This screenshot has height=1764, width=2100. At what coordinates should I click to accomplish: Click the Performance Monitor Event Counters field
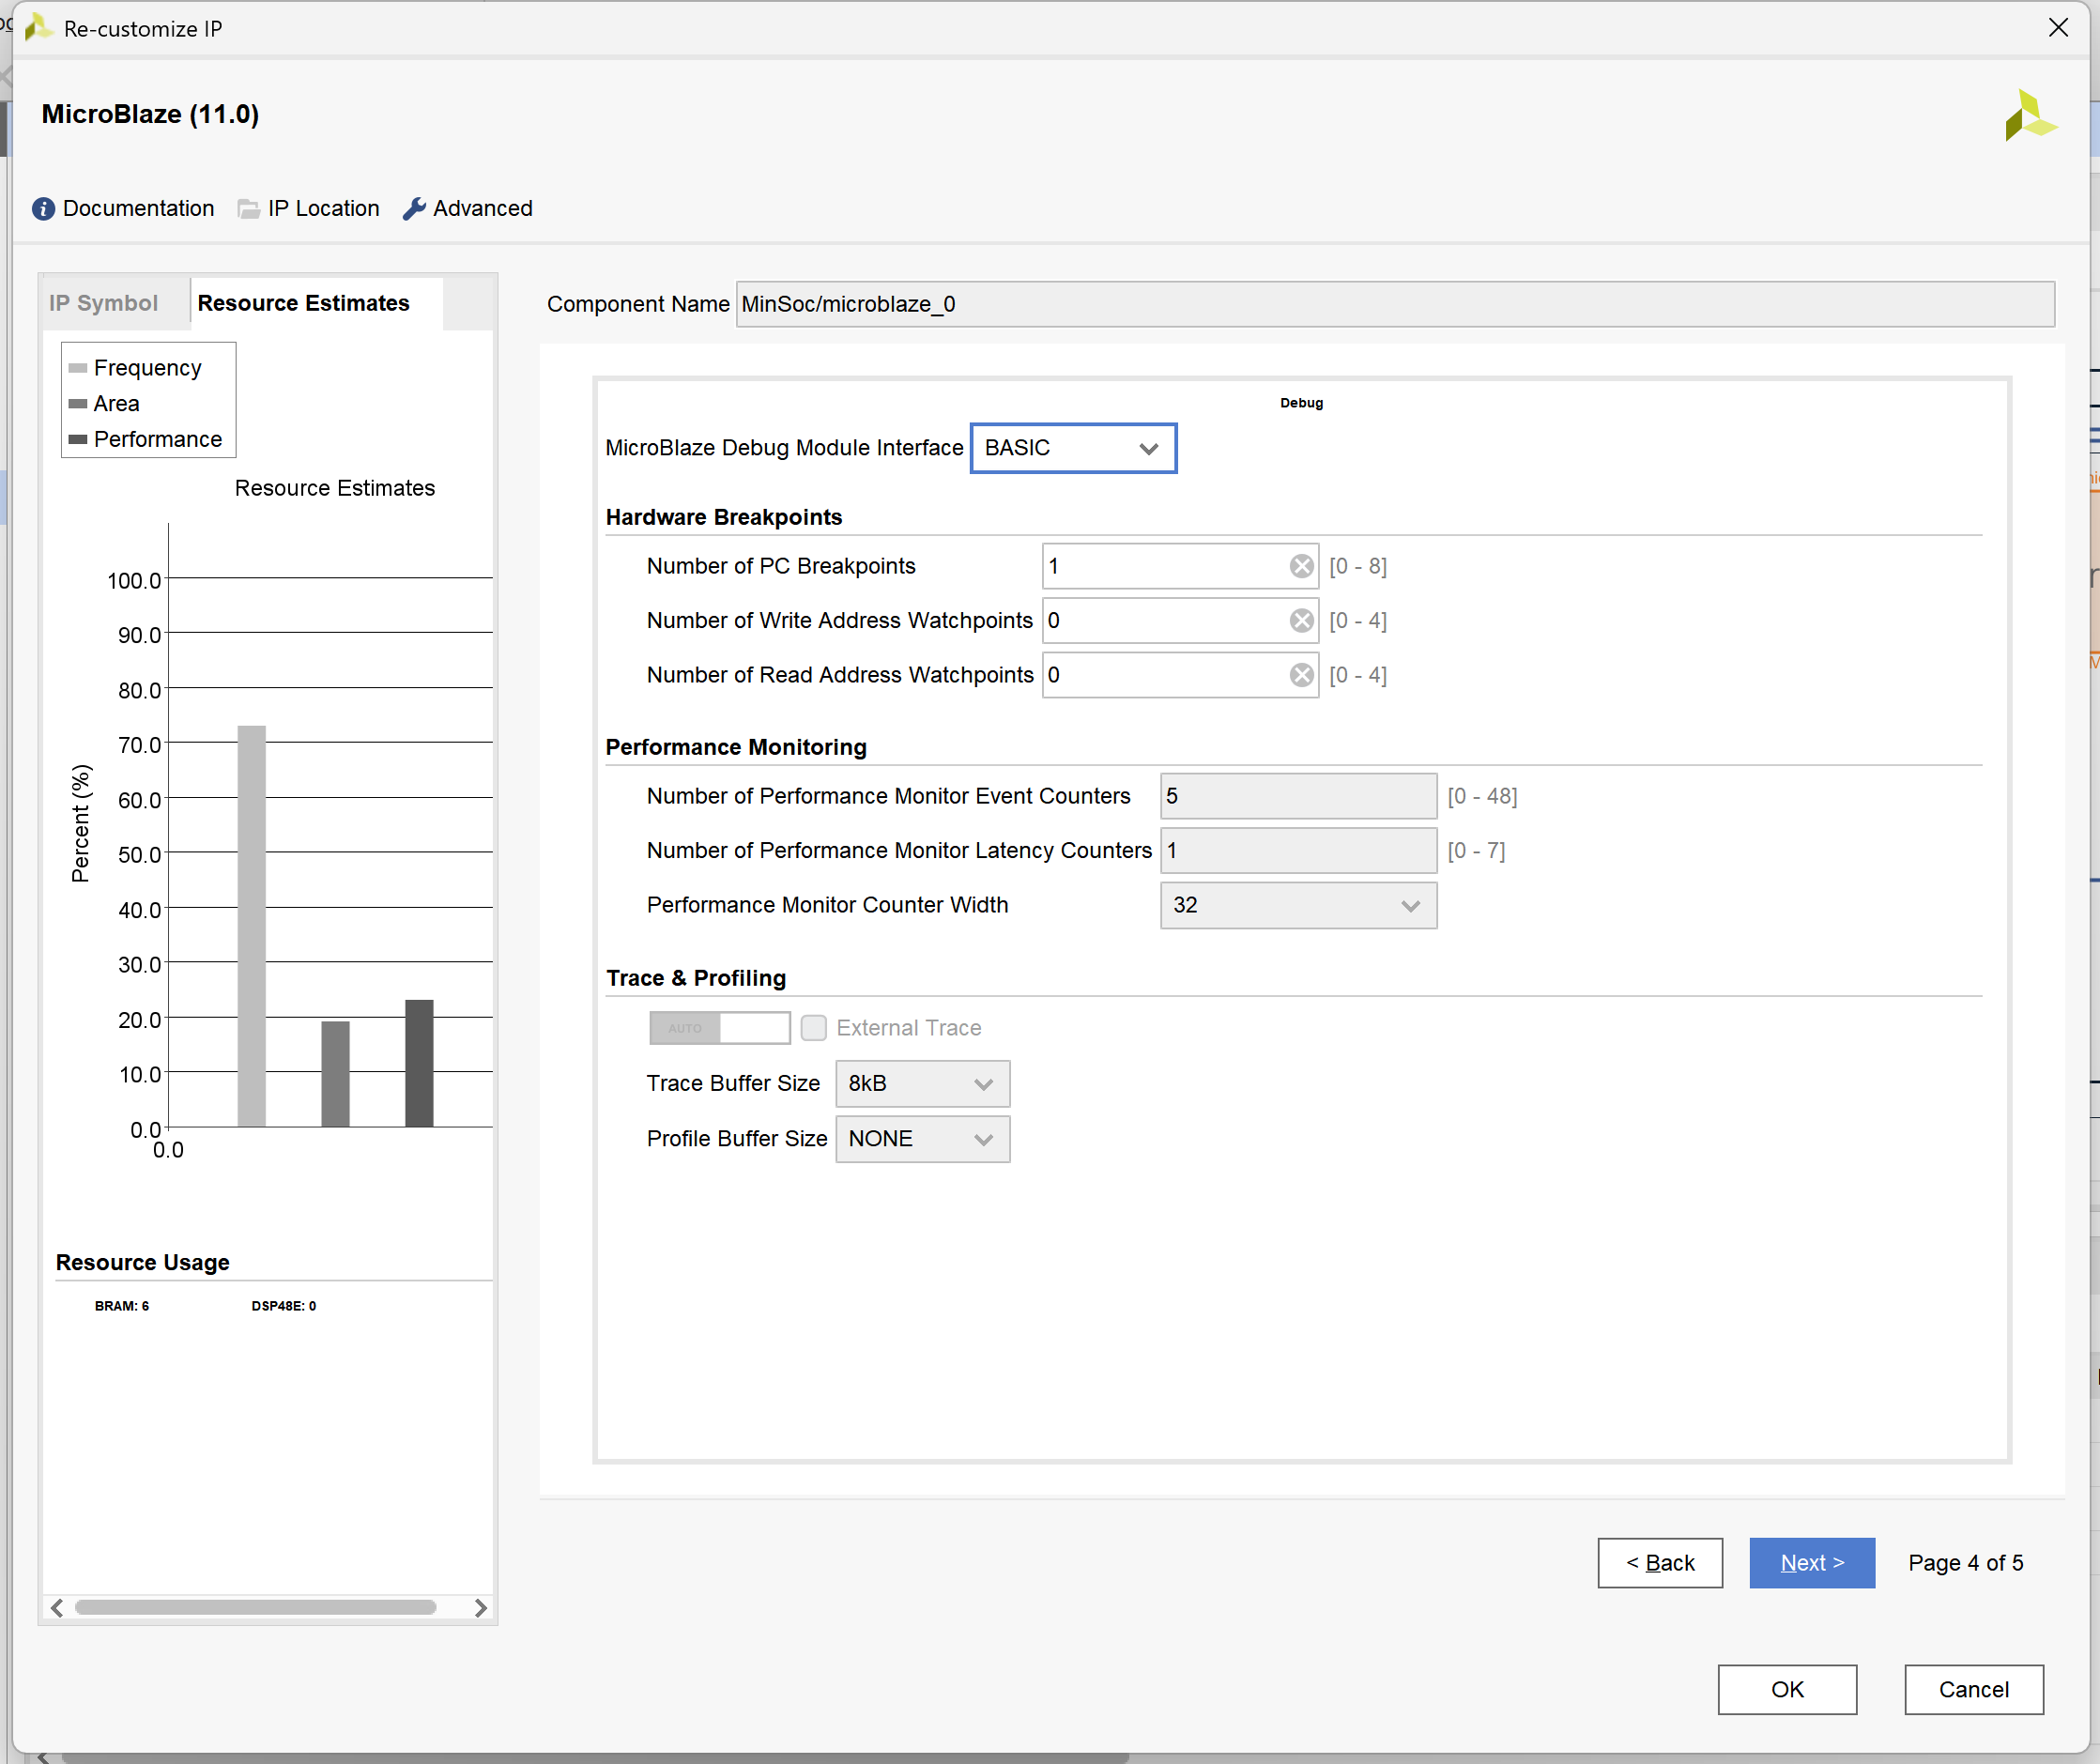pyautogui.click(x=1298, y=797)
